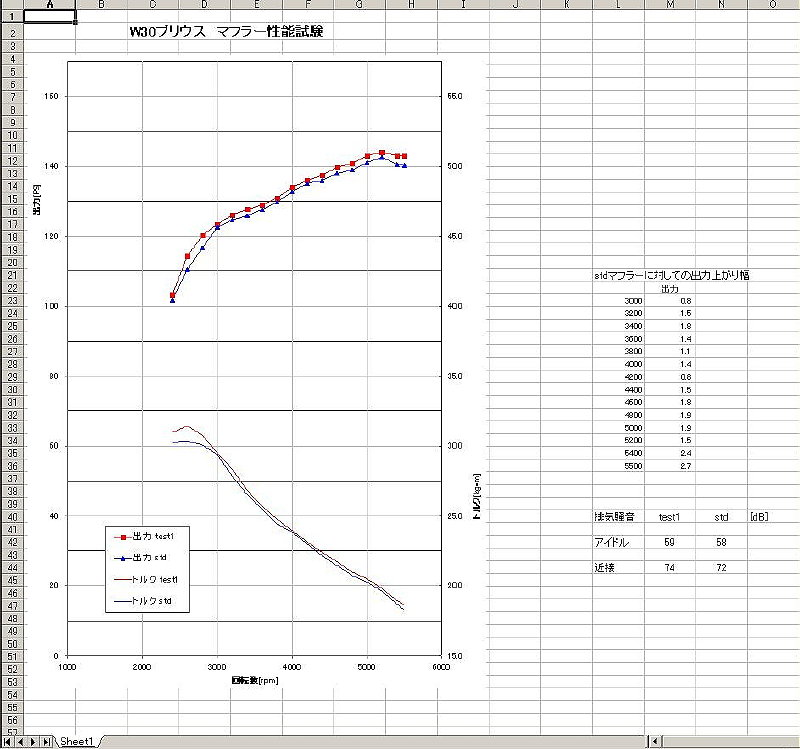Select row 12 header
800x749 pixels.
coord(12,161)
